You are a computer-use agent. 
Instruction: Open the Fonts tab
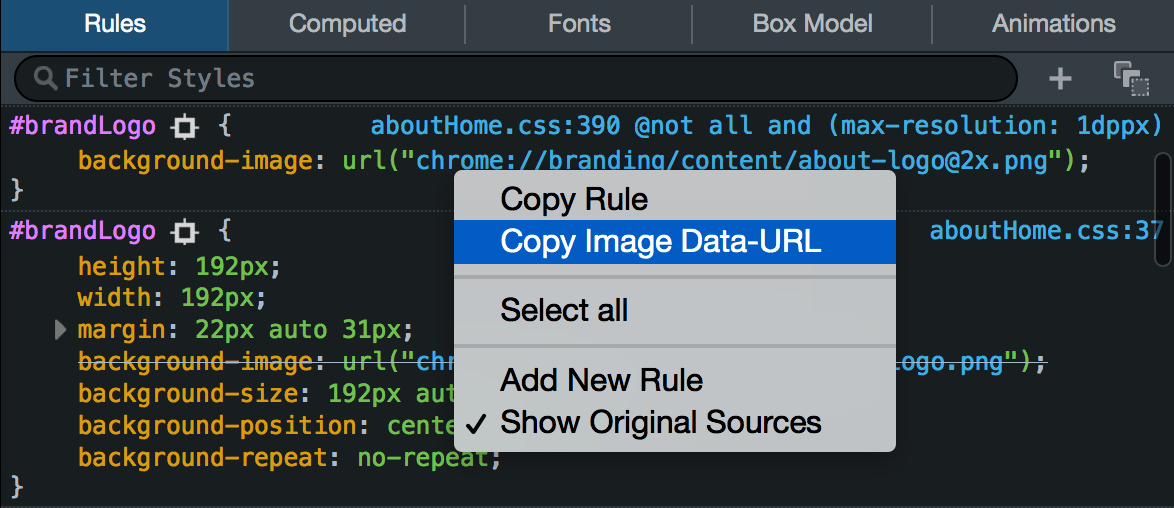point(579,24)
